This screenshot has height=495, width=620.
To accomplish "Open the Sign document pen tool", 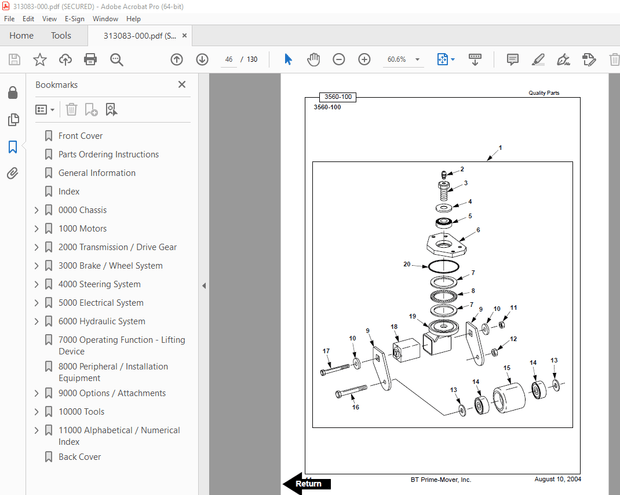I will [x=563, y=60].
